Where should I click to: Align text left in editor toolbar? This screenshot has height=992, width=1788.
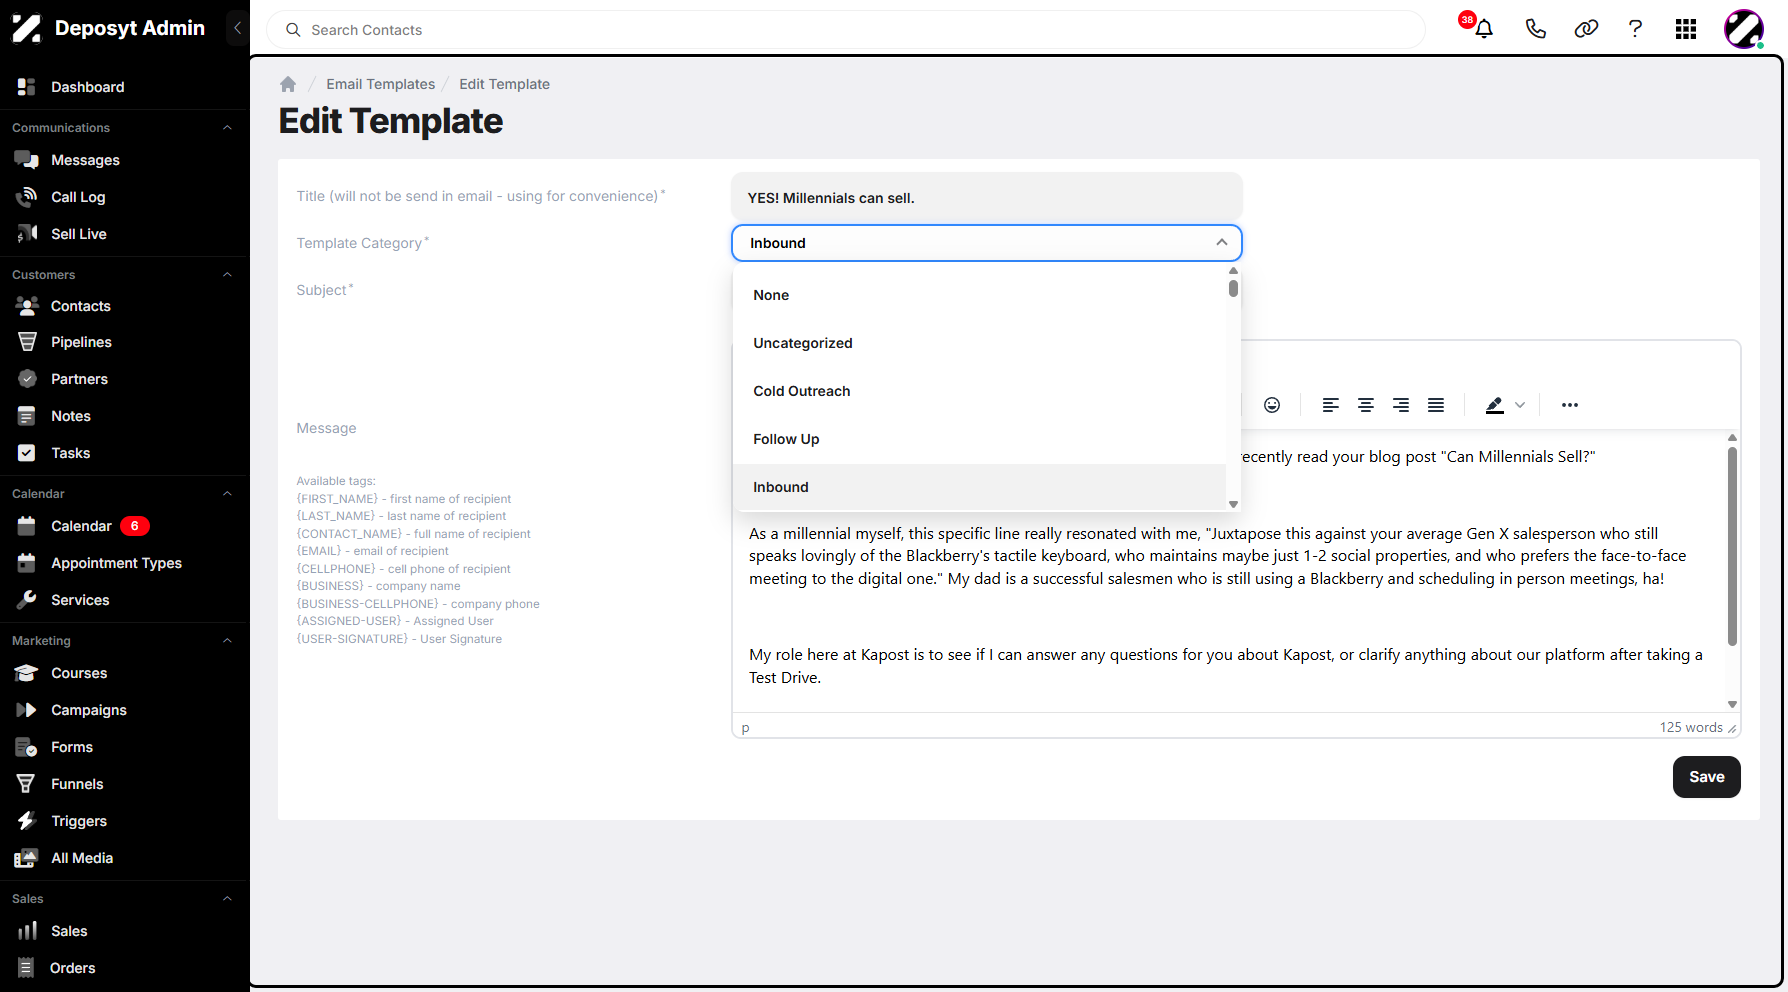click(1330, 405)
